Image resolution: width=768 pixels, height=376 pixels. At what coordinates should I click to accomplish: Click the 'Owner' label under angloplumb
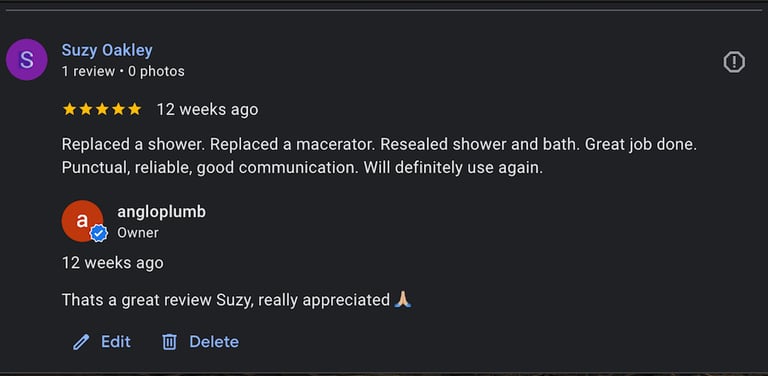pos(138,233)
